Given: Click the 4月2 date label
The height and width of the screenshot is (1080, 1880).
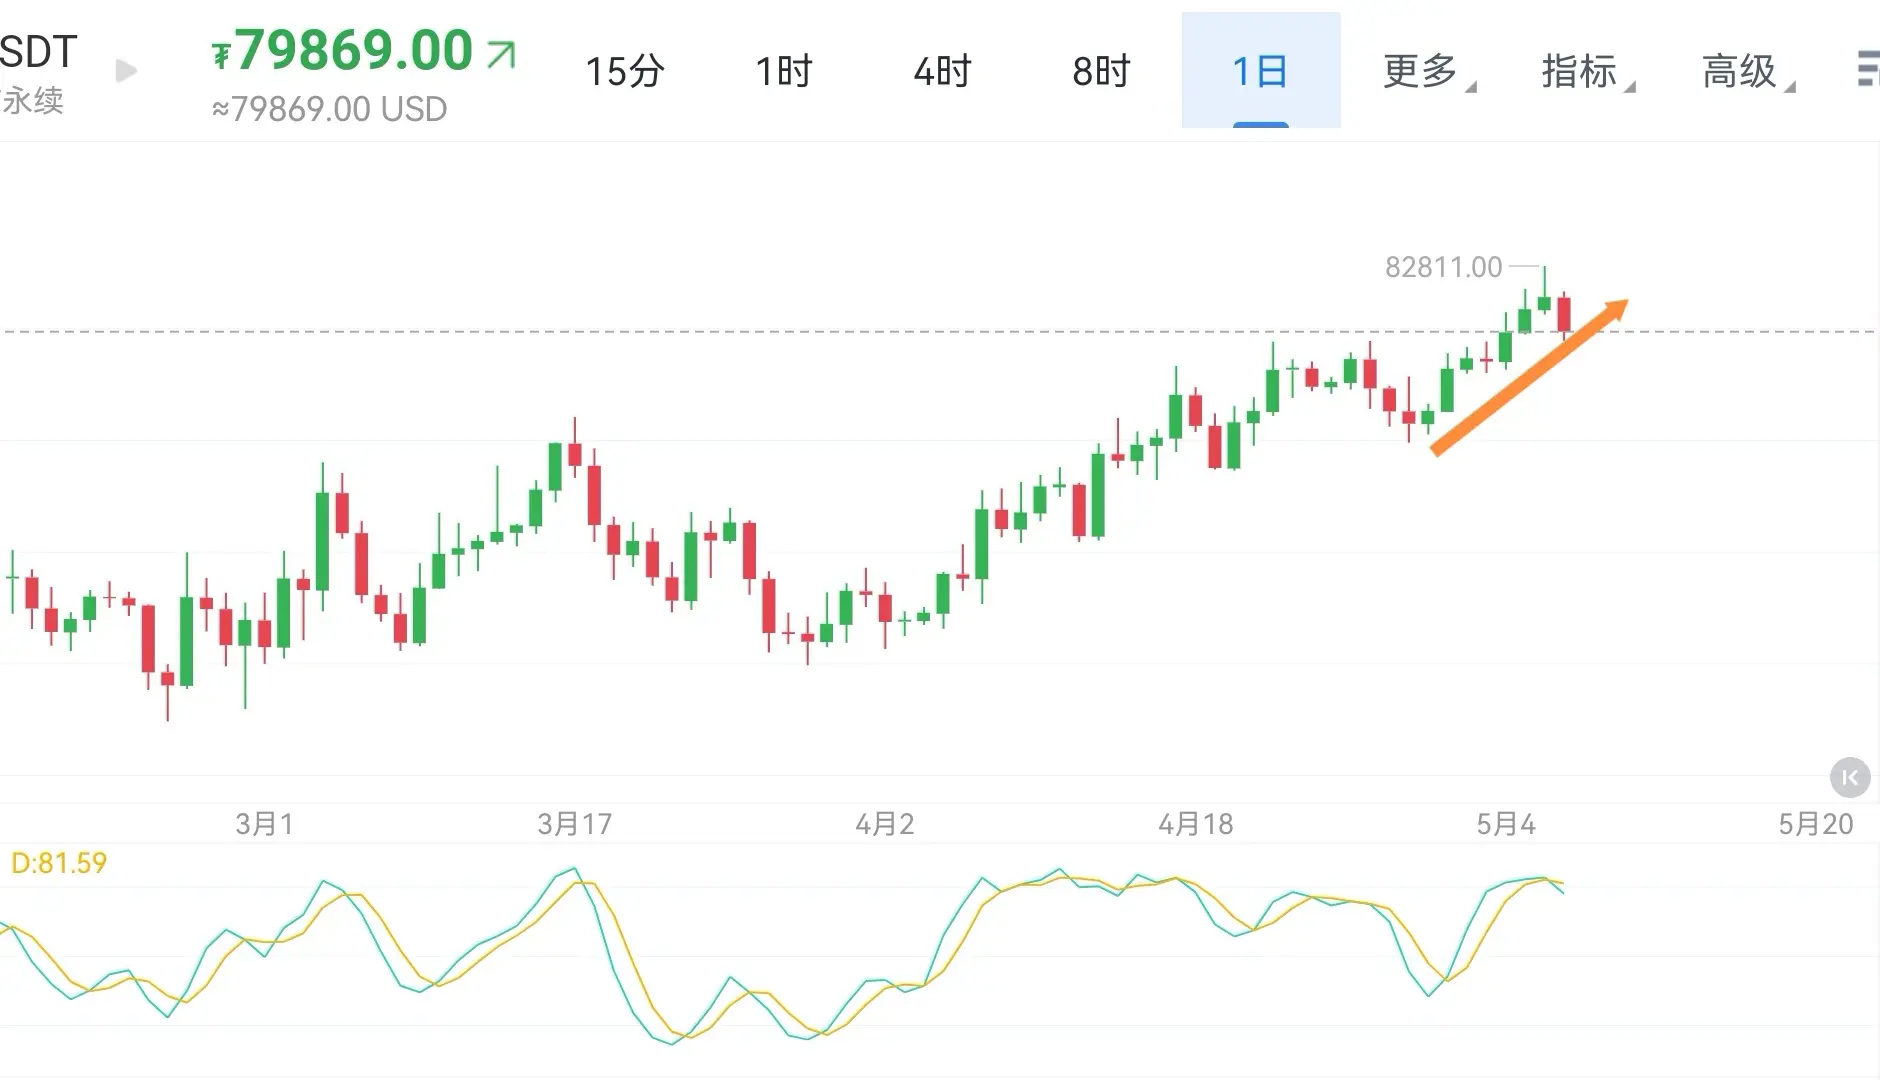Looking at the screenshot, I should point(885,824).
